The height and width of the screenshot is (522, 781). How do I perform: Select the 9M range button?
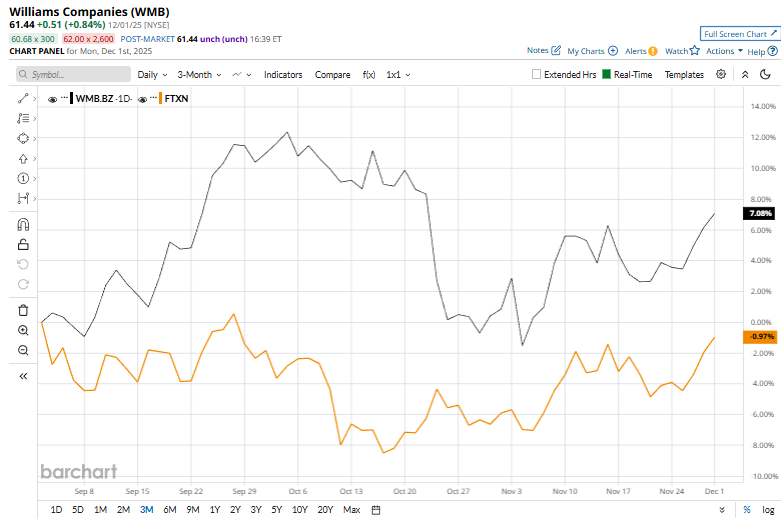coord(193,510)
